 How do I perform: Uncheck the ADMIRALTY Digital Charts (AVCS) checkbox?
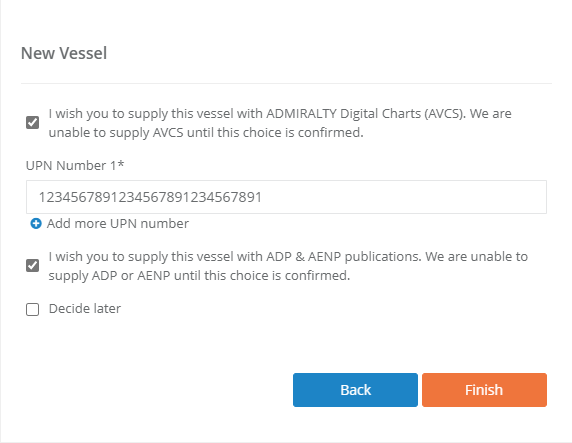32,123
